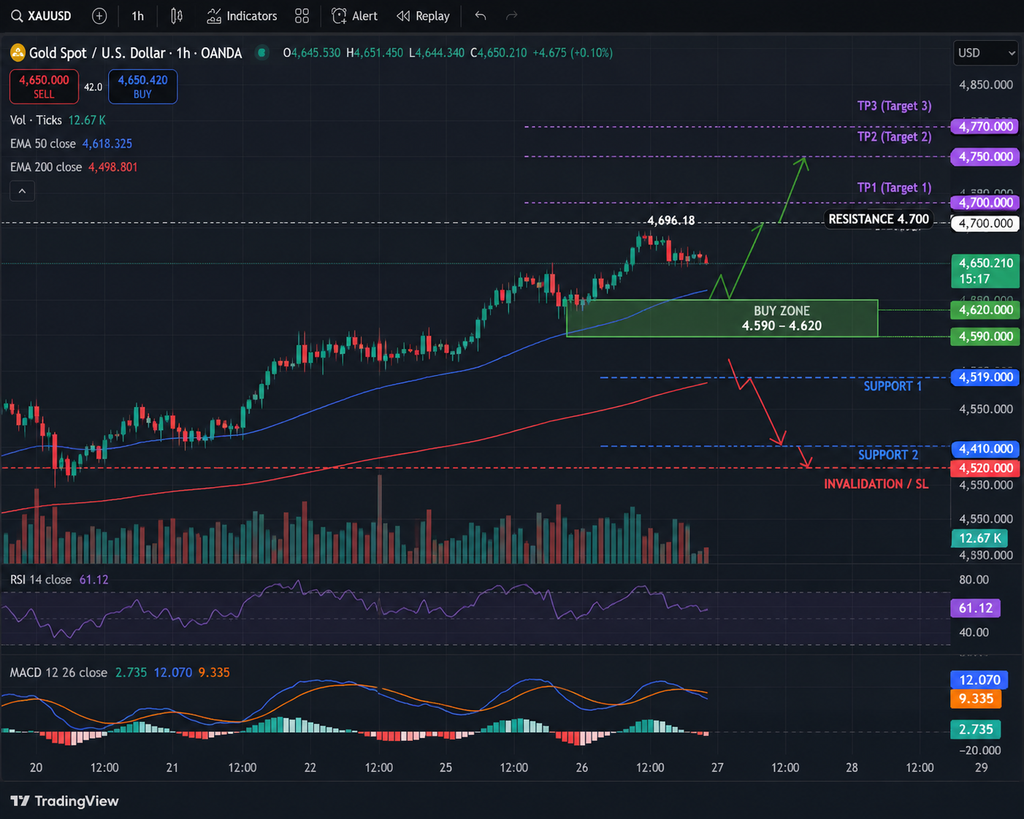Open the candlestick chart style icon
Screen dimensions: 1024x819
(x=176, y=16)
